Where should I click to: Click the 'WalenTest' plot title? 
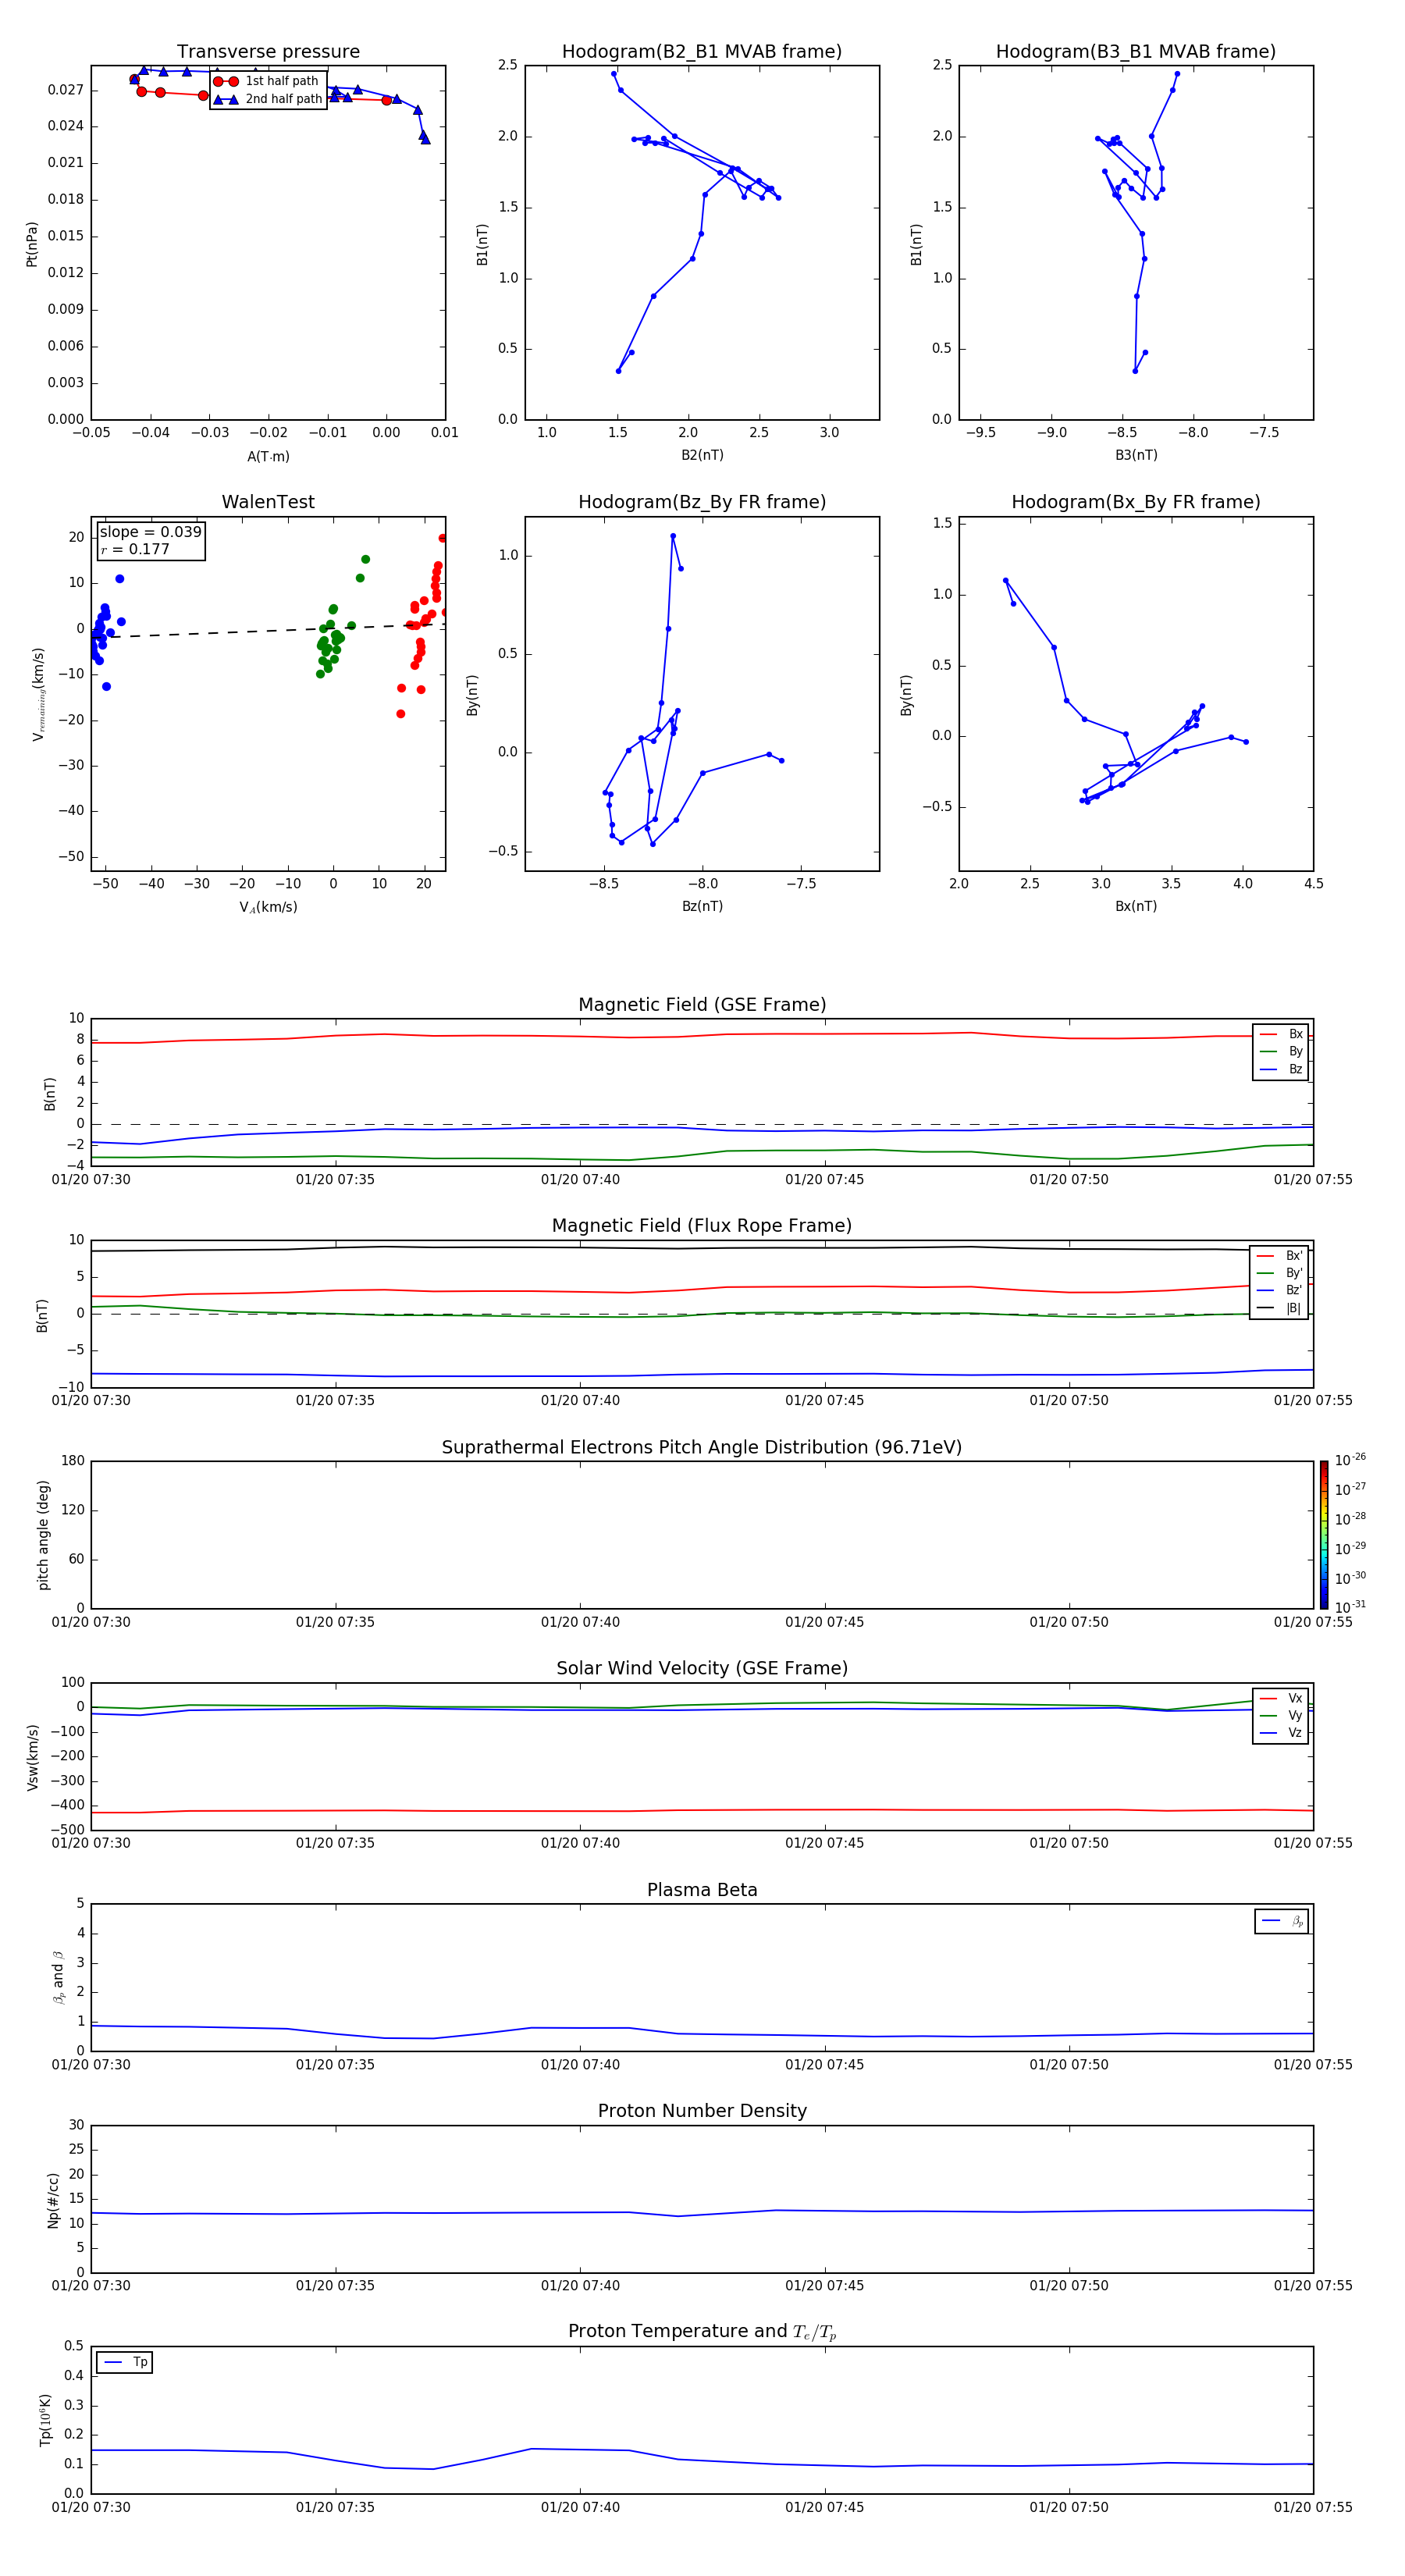pos(268,502)
